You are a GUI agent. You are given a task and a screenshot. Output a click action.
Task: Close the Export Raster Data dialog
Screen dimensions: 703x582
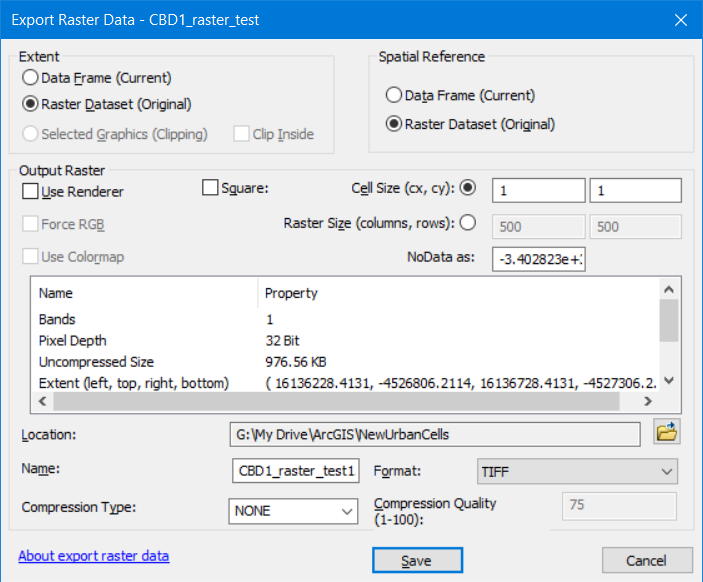tap(681, 20)
